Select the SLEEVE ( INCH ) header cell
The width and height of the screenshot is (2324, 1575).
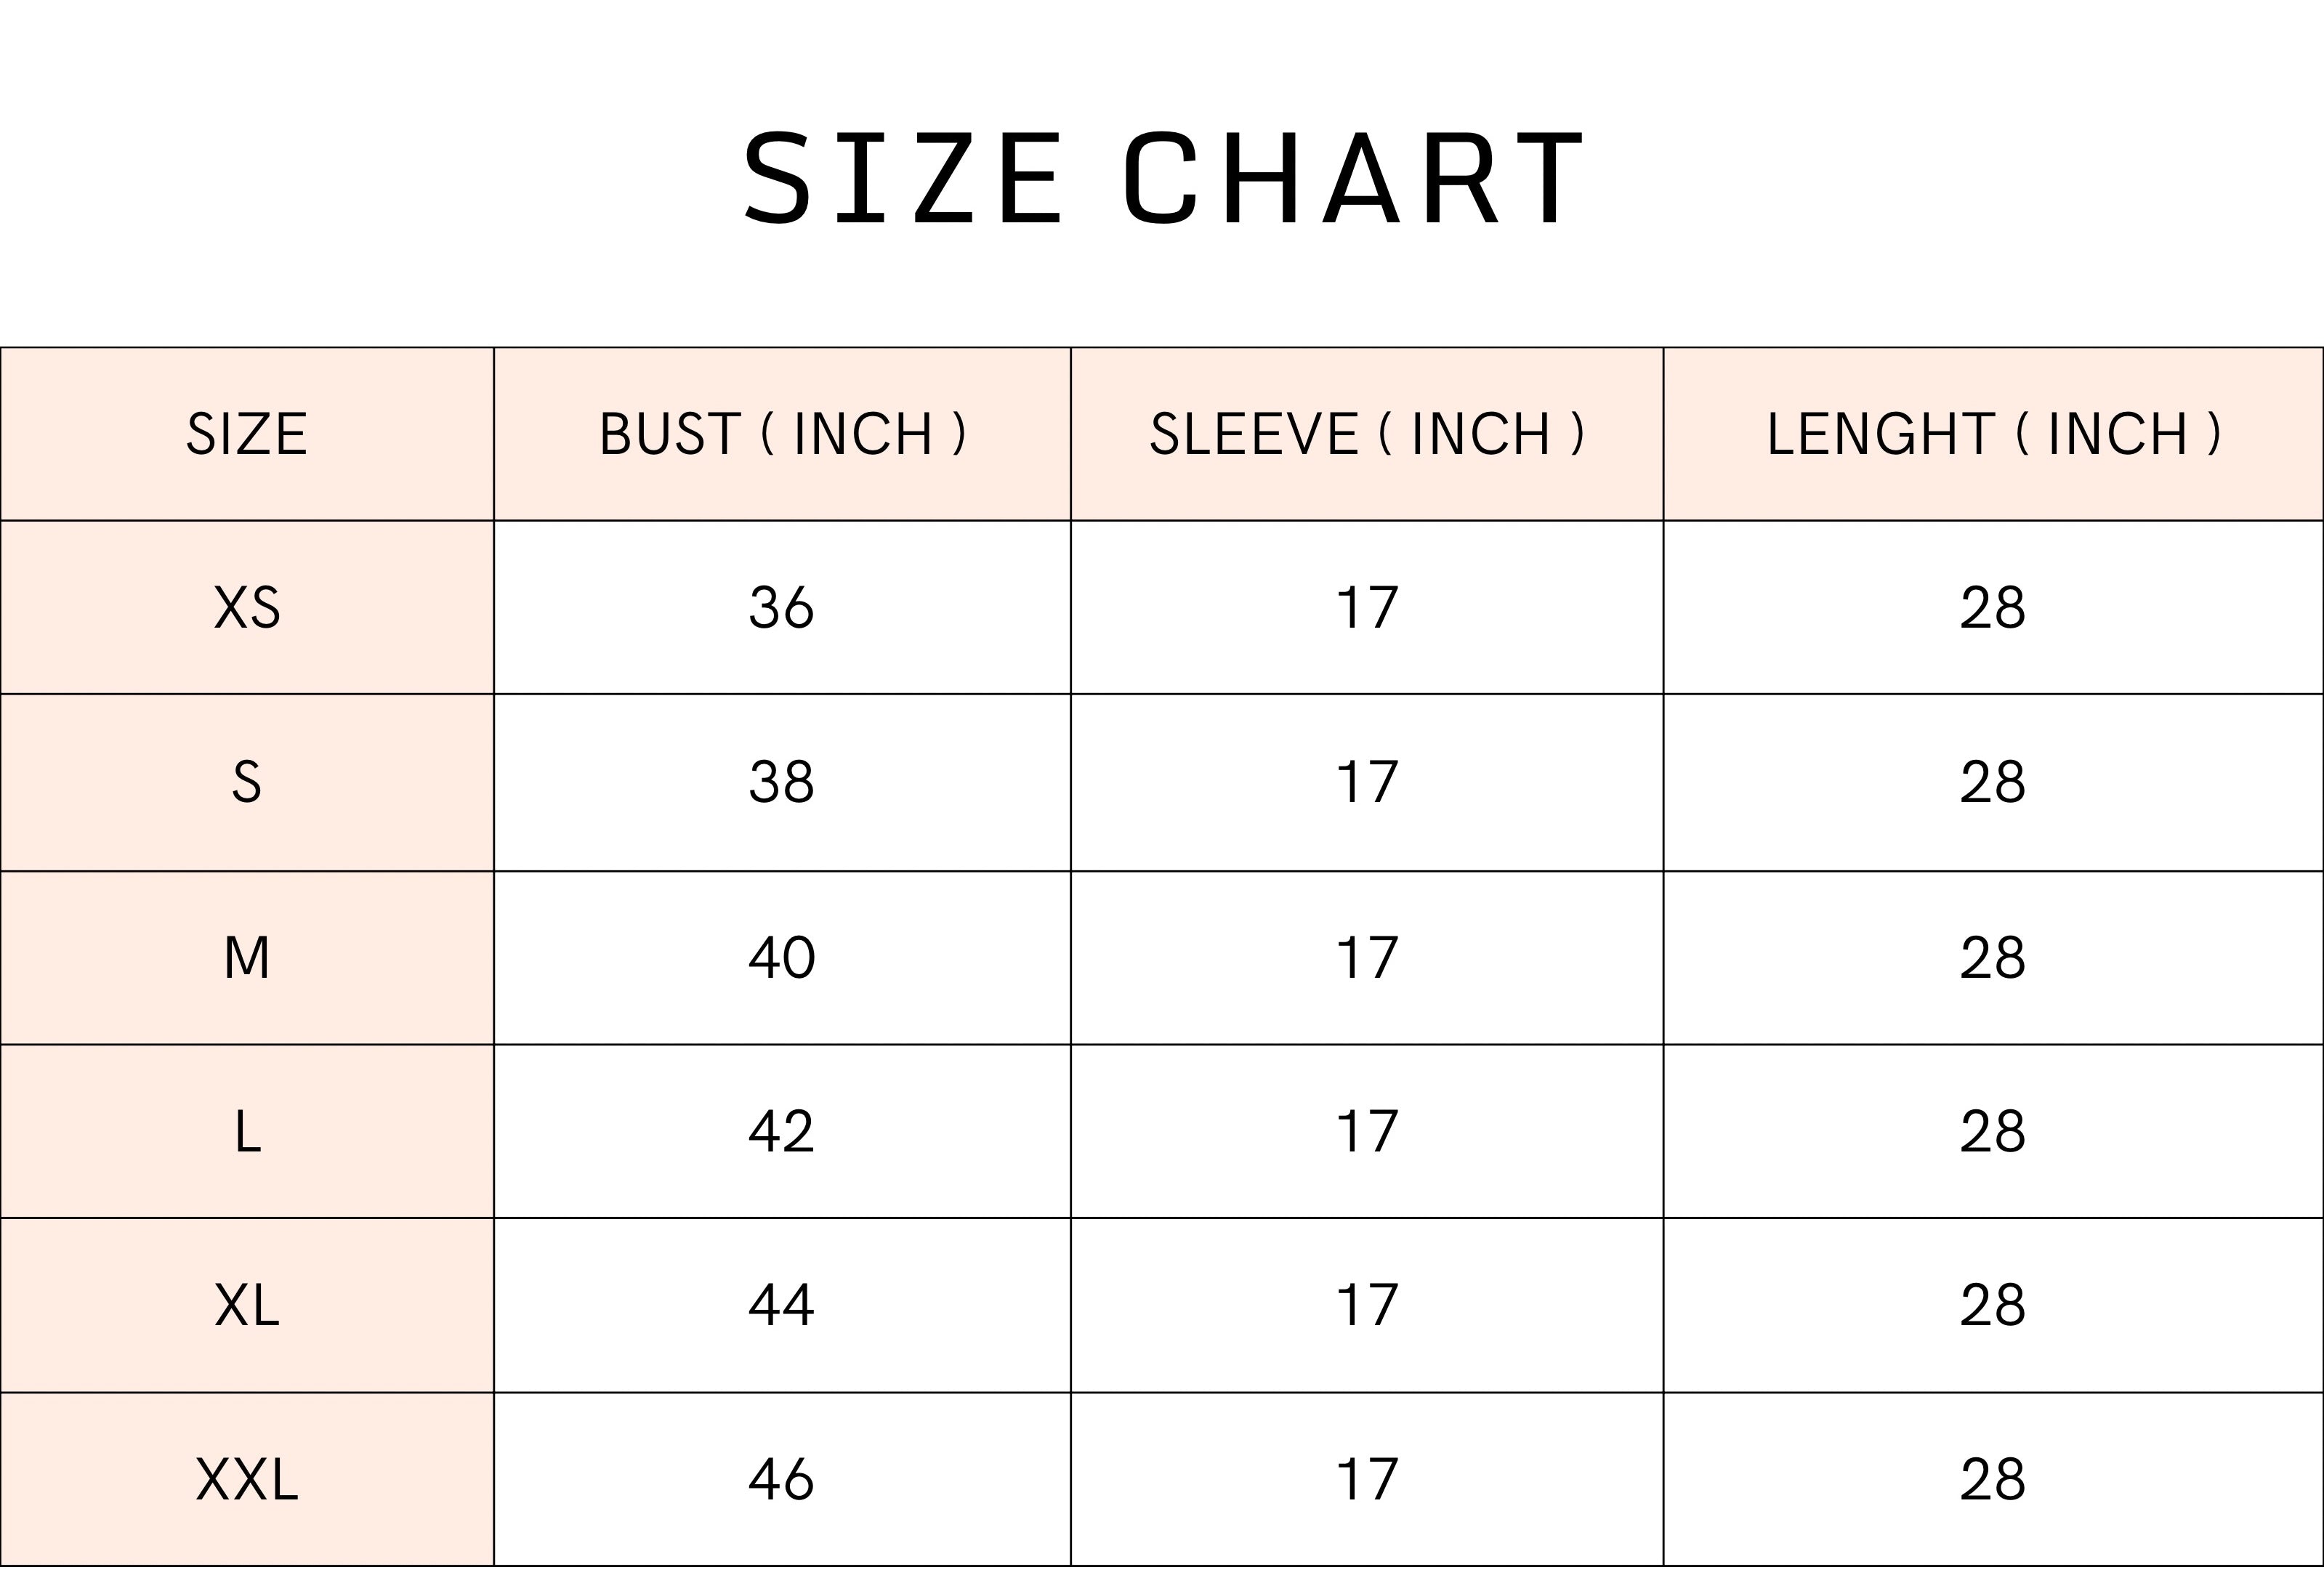tap(1366, 434)
